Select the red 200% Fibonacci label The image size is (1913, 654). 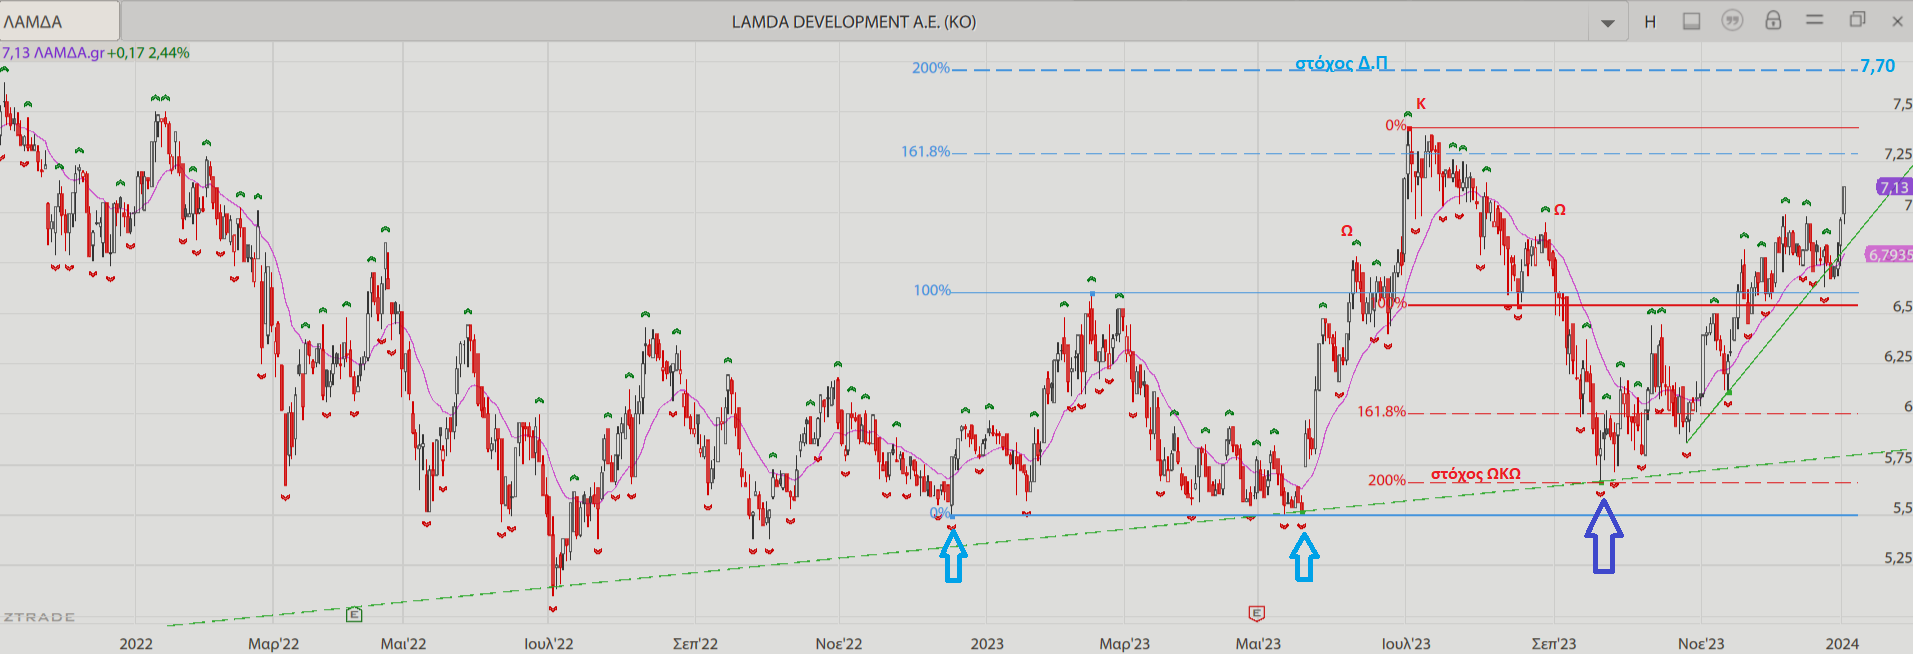pyautogui.click(x=1387, y=480)
